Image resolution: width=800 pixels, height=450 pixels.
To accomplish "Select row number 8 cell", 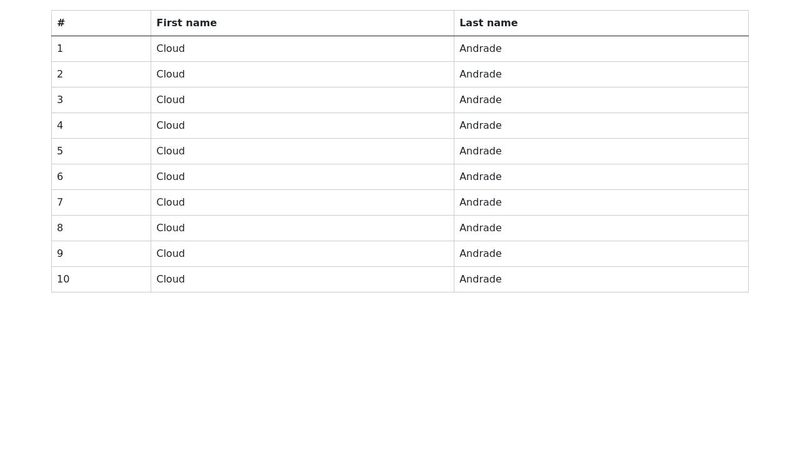I will 101,228.
